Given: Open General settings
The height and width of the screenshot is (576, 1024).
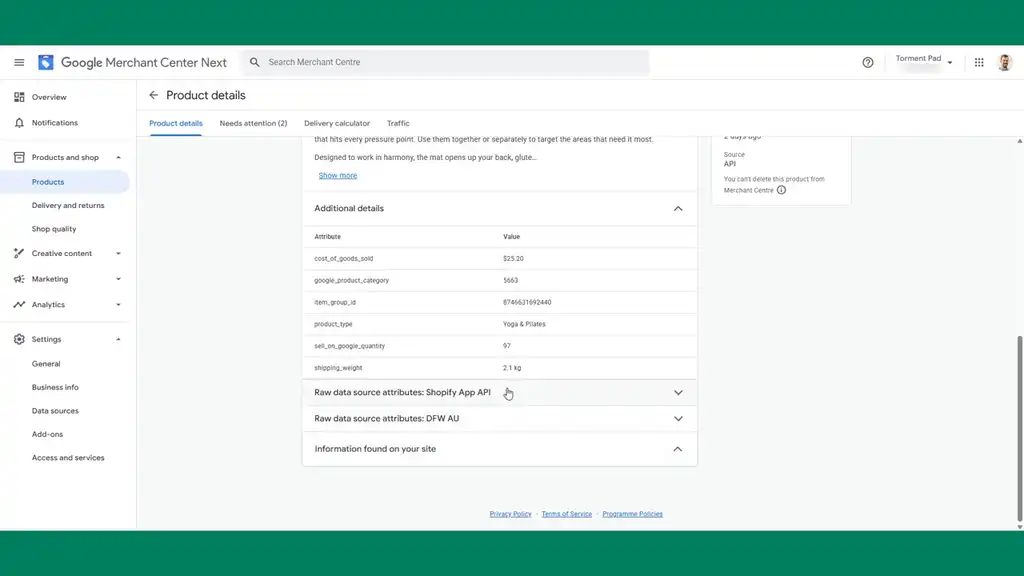Looking at the screenshot, I should tap(46, 364).
